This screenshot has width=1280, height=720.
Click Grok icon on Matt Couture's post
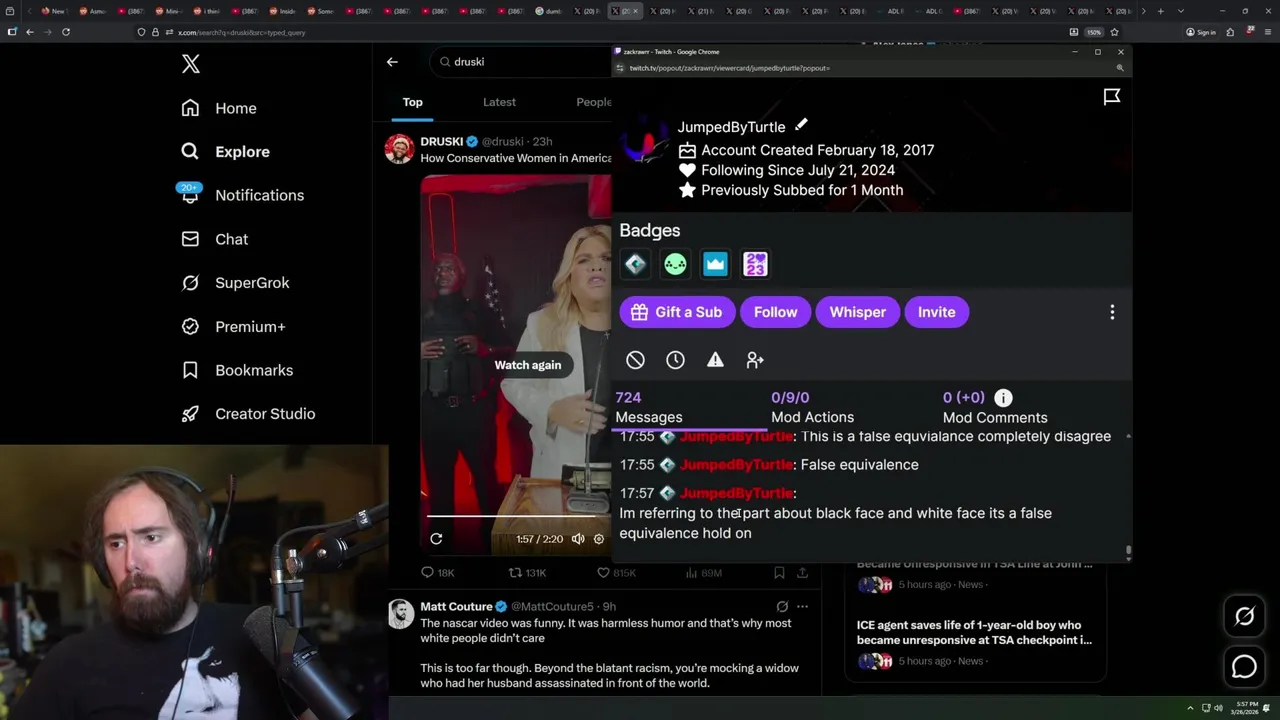pos(782,606)
